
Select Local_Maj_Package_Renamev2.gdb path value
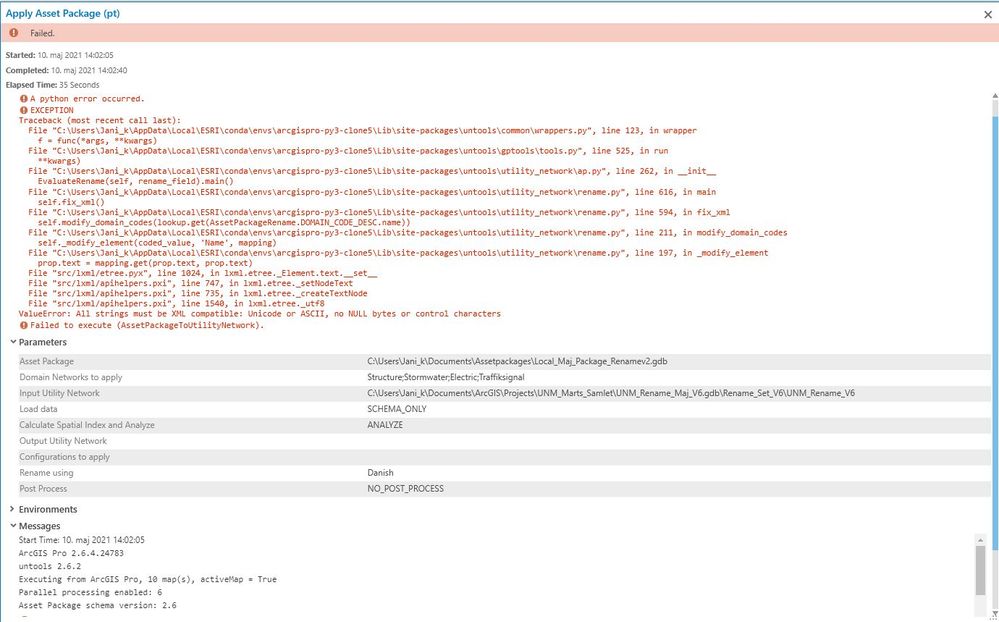pyautogui.click(x=517, y=361)
